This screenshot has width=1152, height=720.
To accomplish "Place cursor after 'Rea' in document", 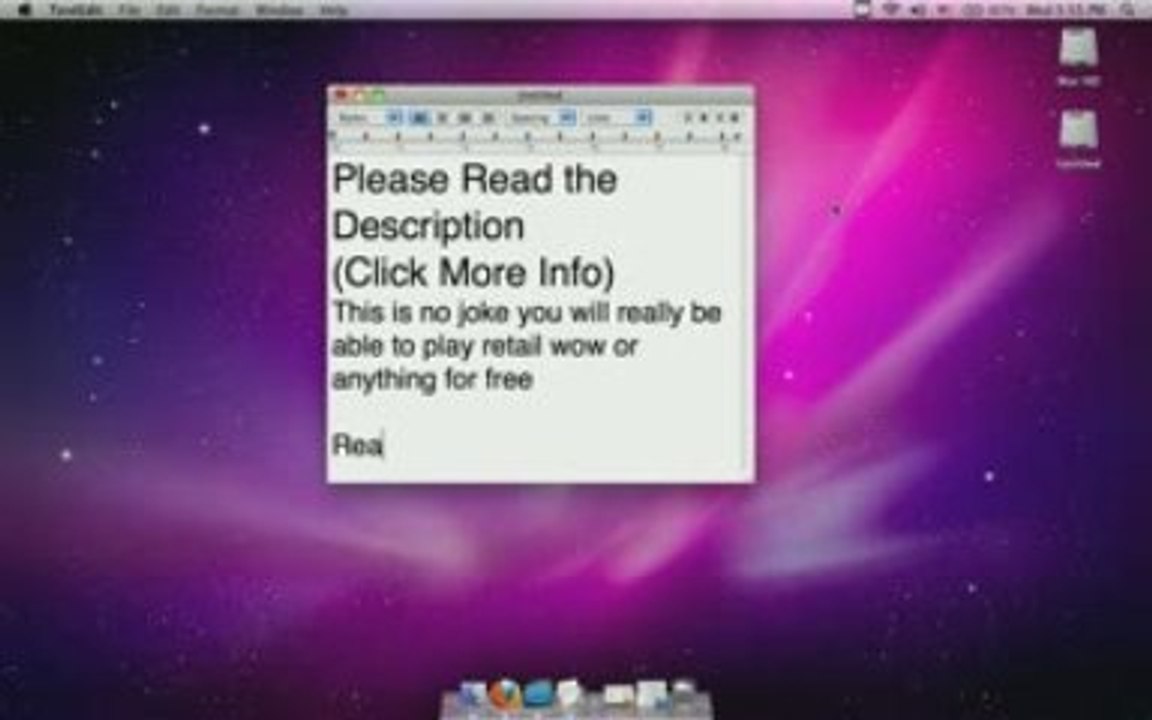I will pyautogui.click(x=384, y=445).
